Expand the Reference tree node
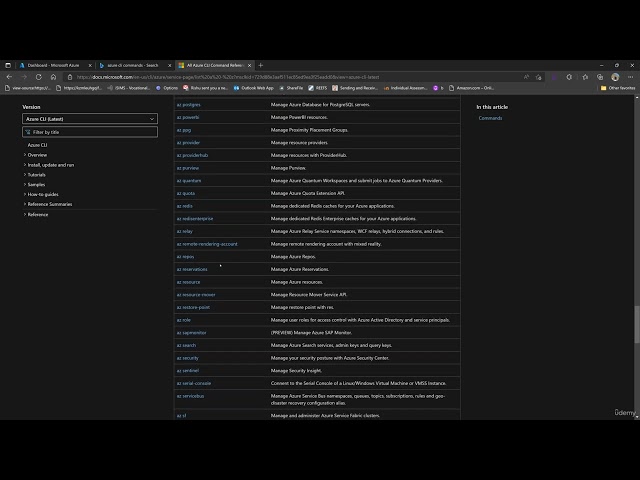The image size is (640, 480). pyautogui.click(x=38, y=214)
